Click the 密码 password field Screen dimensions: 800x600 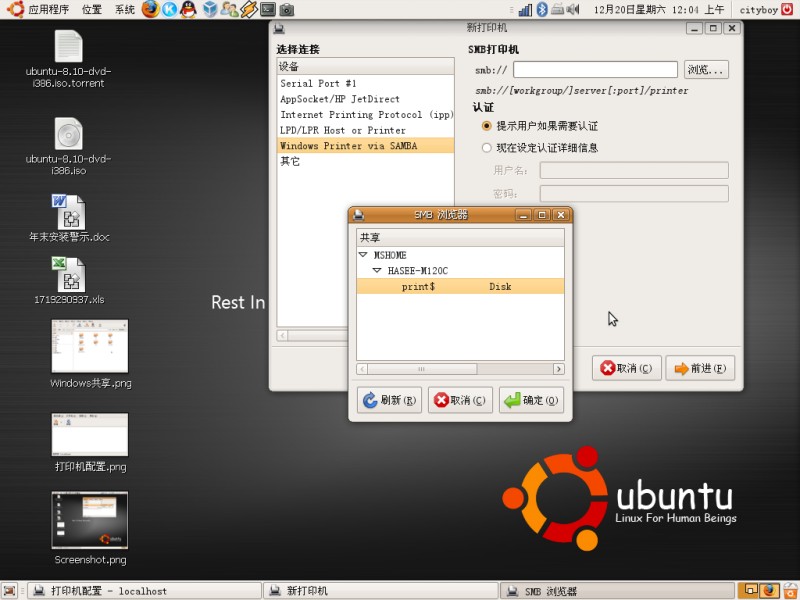pyautogui.click(x=634, y=193)
